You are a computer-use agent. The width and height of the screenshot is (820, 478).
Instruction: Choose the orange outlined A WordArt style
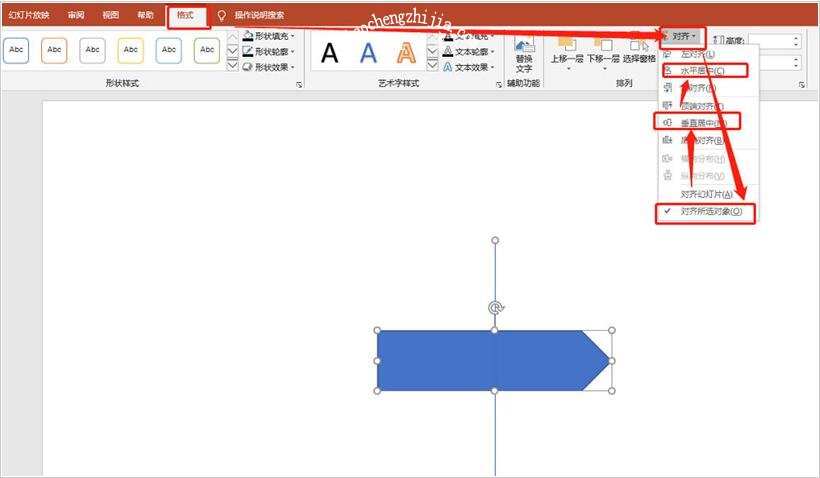(x=406, y=53)
